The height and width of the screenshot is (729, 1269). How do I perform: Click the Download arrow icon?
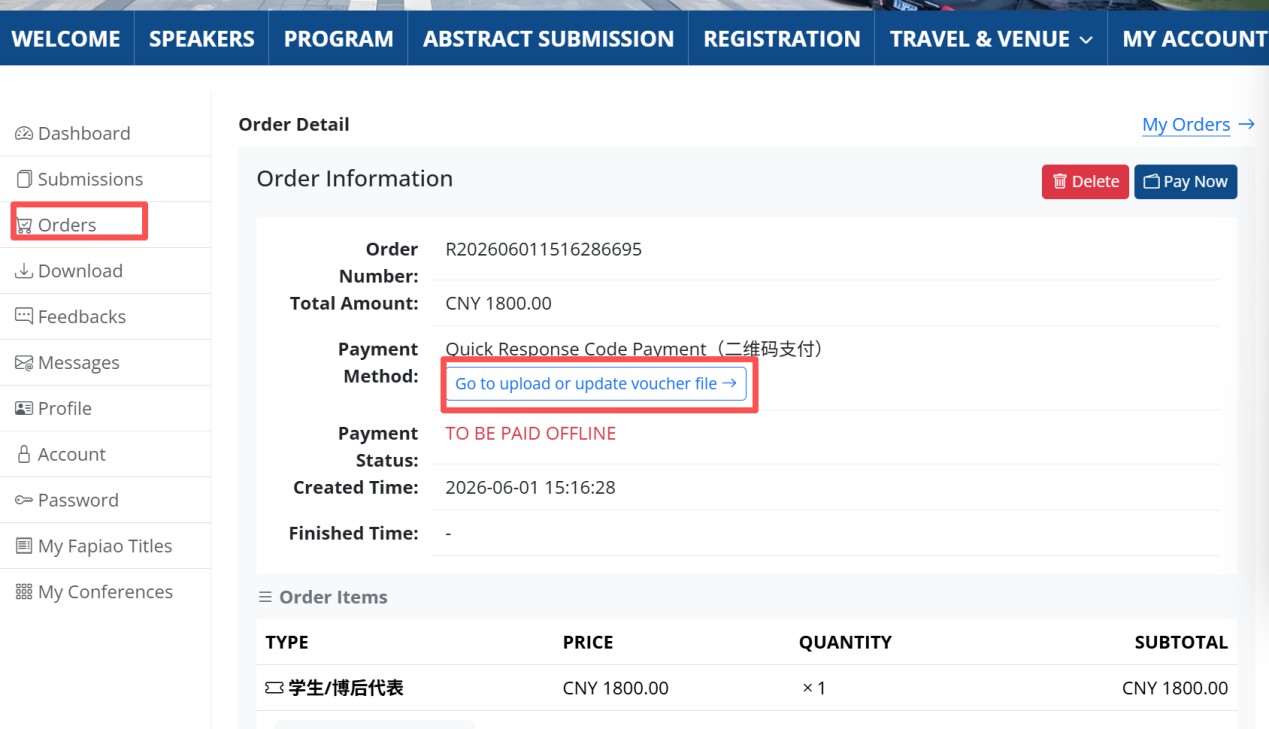click(24, 271)
